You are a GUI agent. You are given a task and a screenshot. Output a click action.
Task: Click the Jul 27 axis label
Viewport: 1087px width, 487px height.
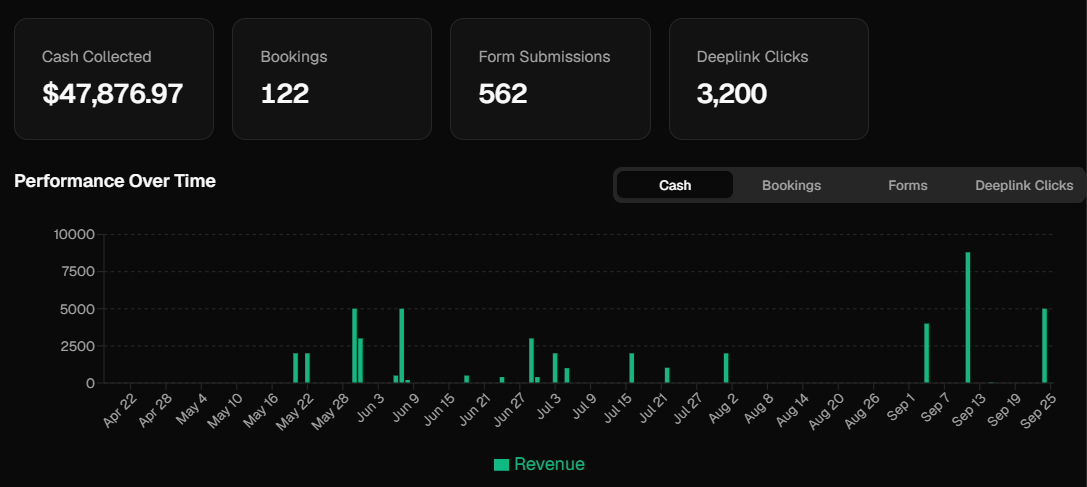(x=688, y=410)
